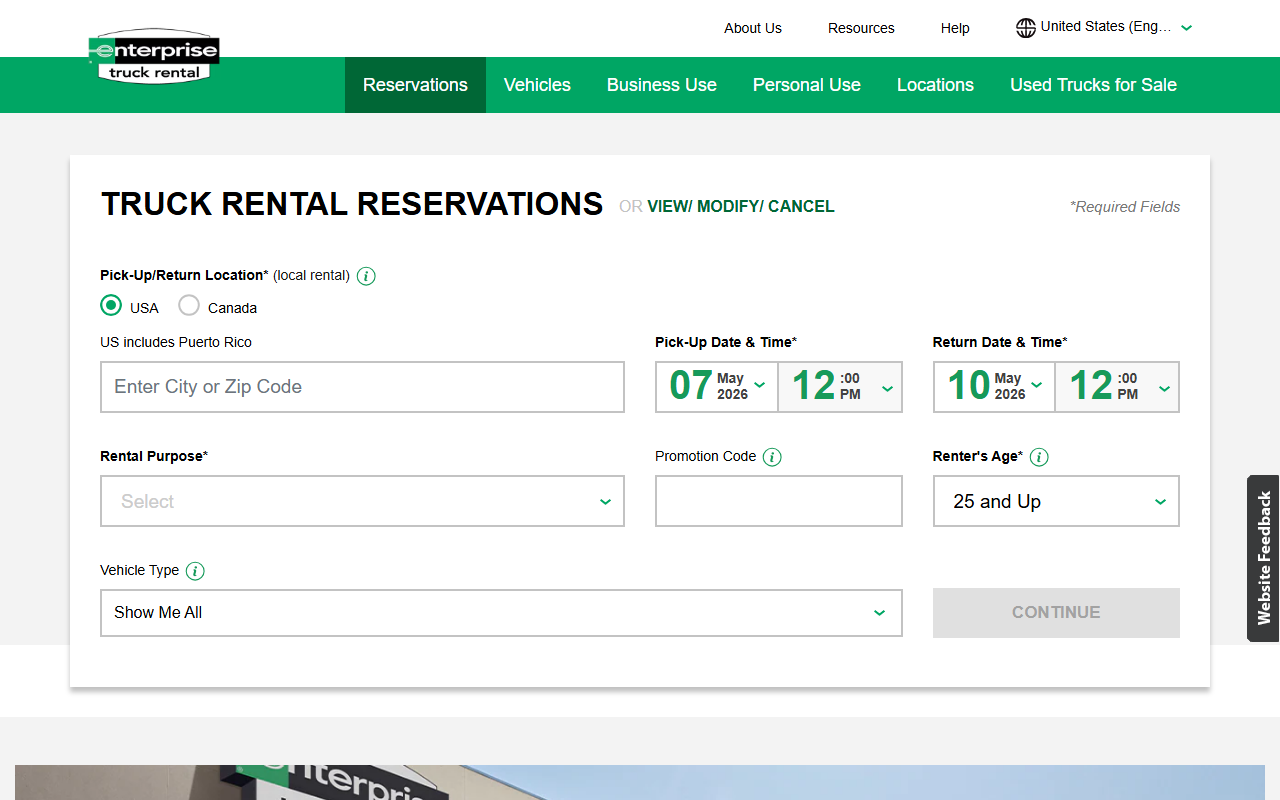Open Used Trucks for Sale nav item
The width and height of the screenshot is (1280, 800).
click(x=1093, y=85)
